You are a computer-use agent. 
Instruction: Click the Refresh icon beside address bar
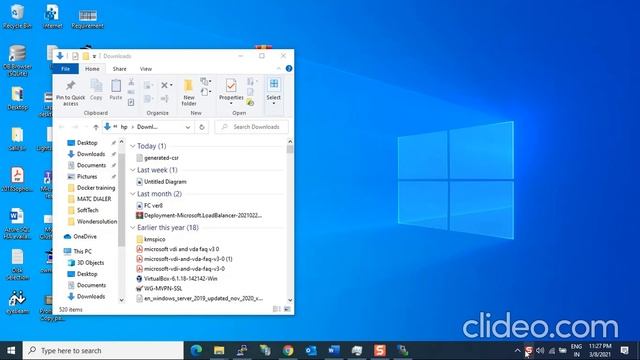tap(202, 127)
